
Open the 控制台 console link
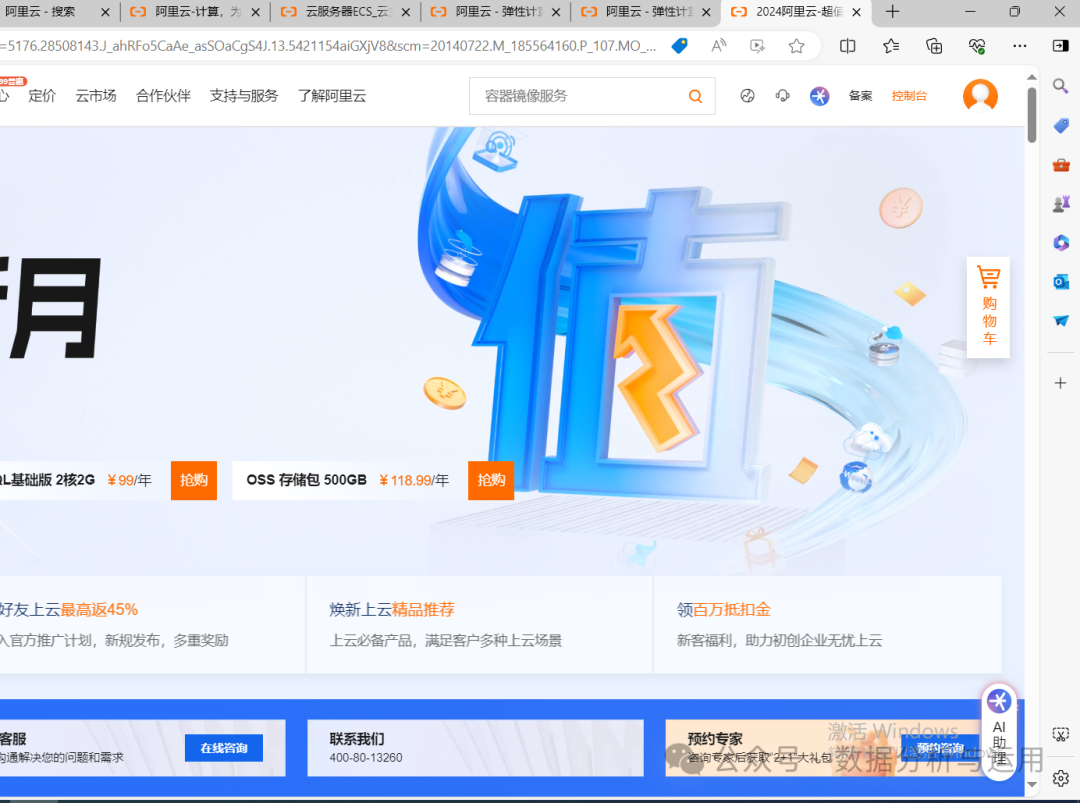tap(909, 96)
